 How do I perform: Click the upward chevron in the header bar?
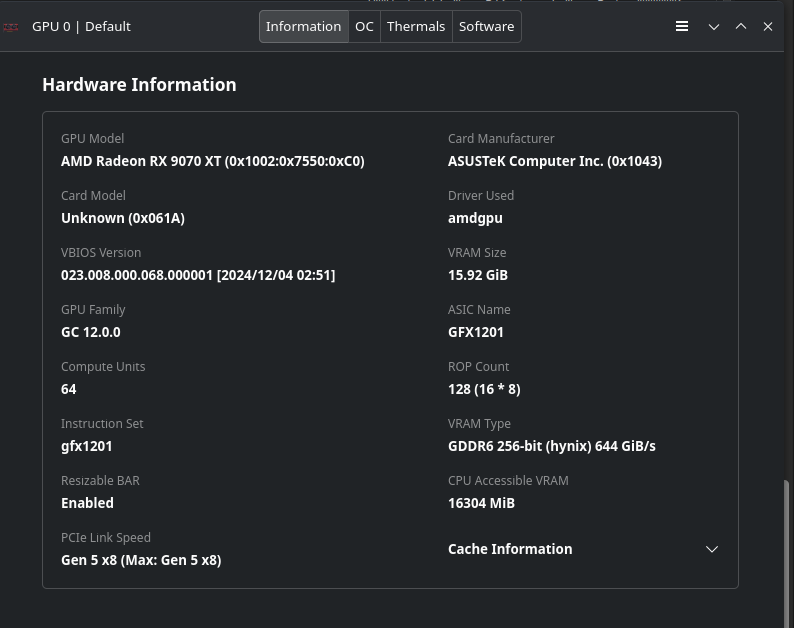[x=740, y=26]
